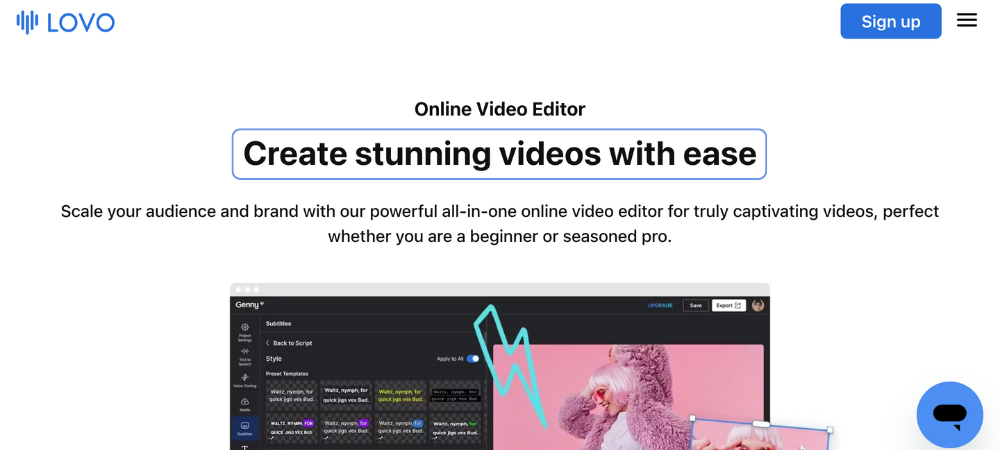This screenshot has width=1000, height=450.
Task: Click the "Scale your audience and brand" paragraph
Action: point(499,224)
